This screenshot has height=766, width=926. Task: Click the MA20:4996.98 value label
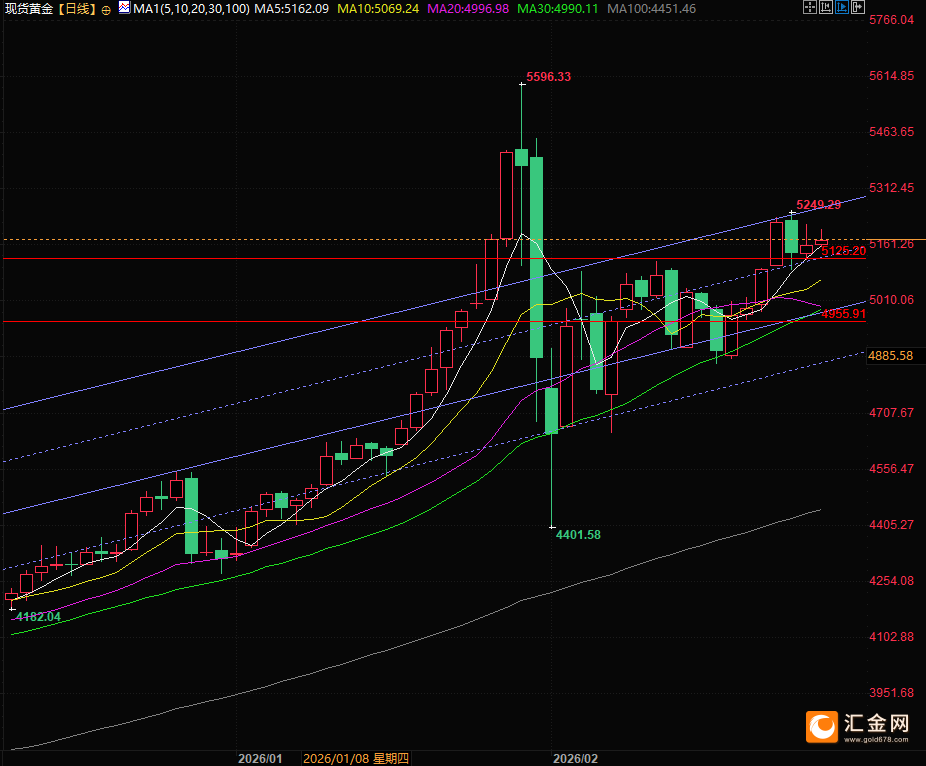click(x=468, y=9)
